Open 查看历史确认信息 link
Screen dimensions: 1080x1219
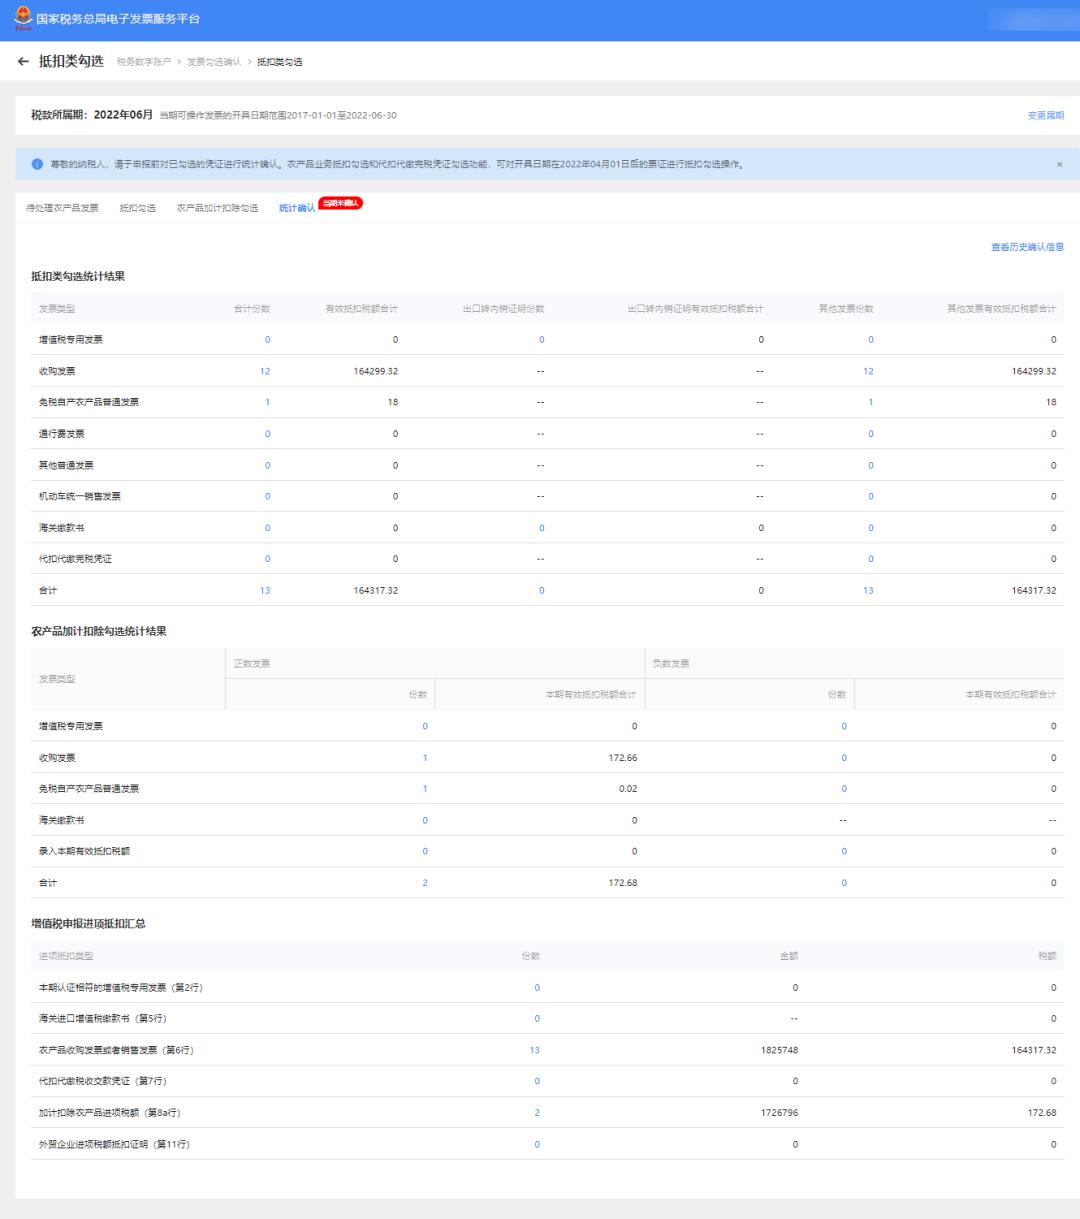[1027, 247]
